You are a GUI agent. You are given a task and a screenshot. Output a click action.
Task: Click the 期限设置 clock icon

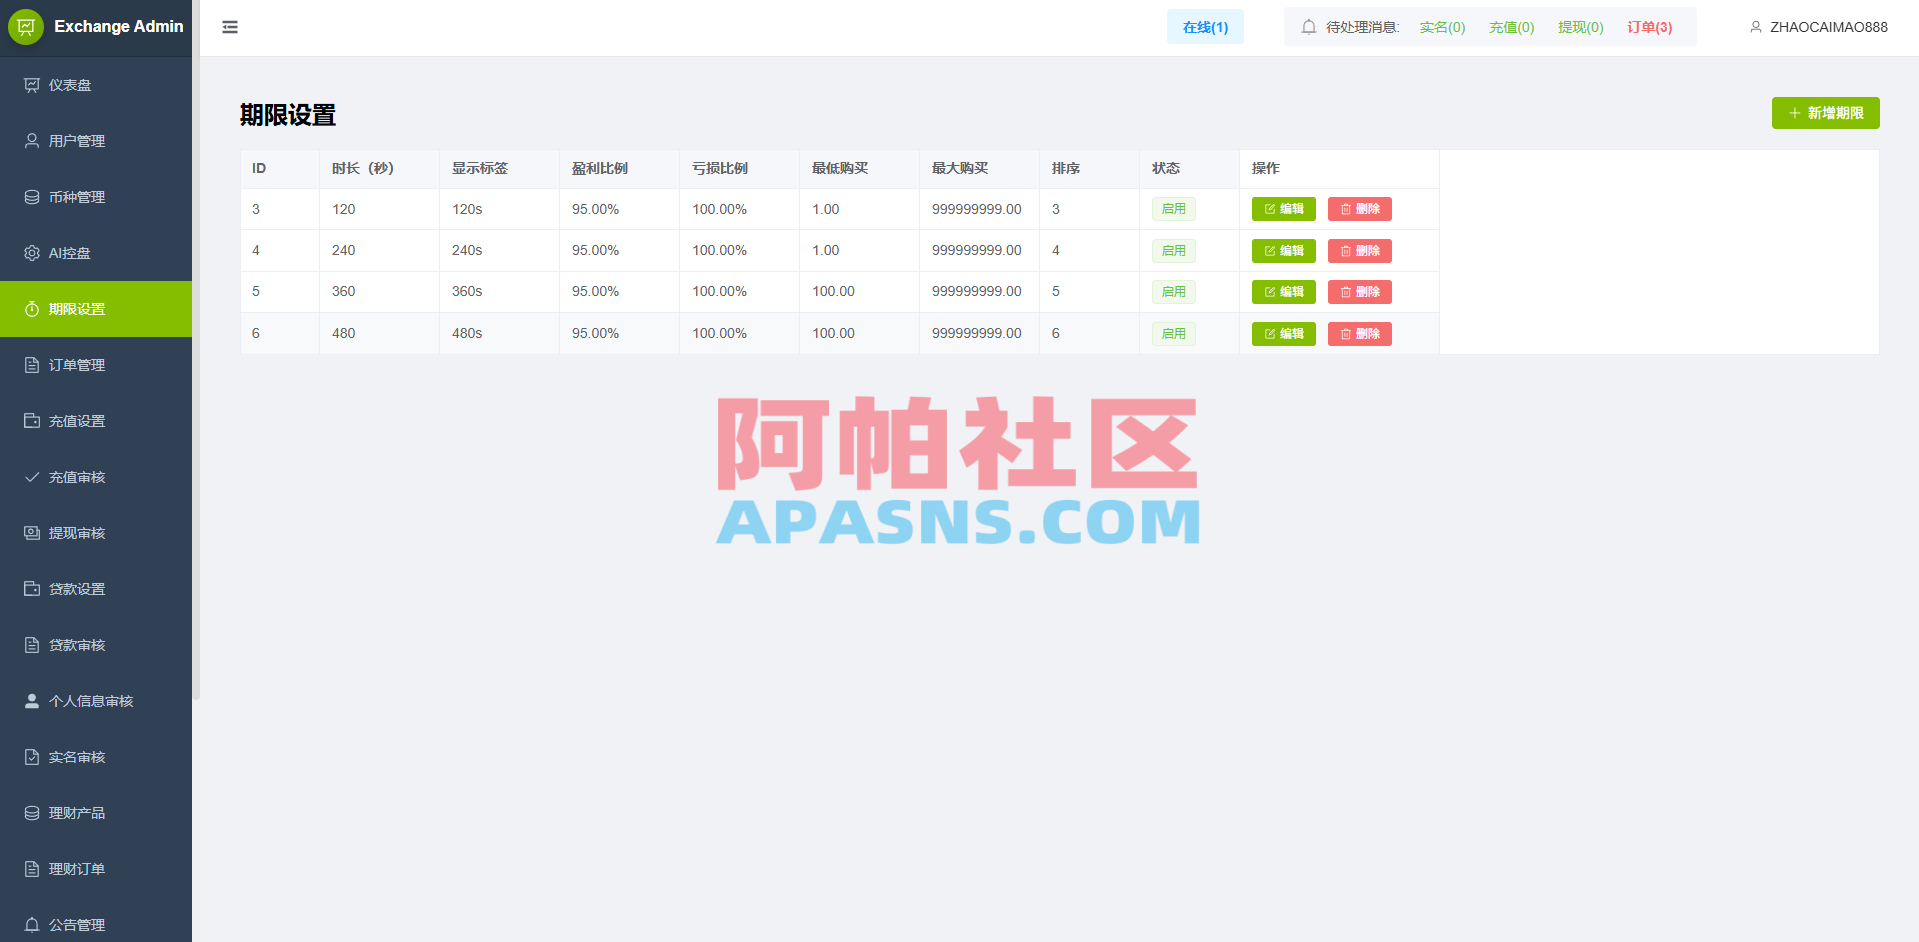32,309
